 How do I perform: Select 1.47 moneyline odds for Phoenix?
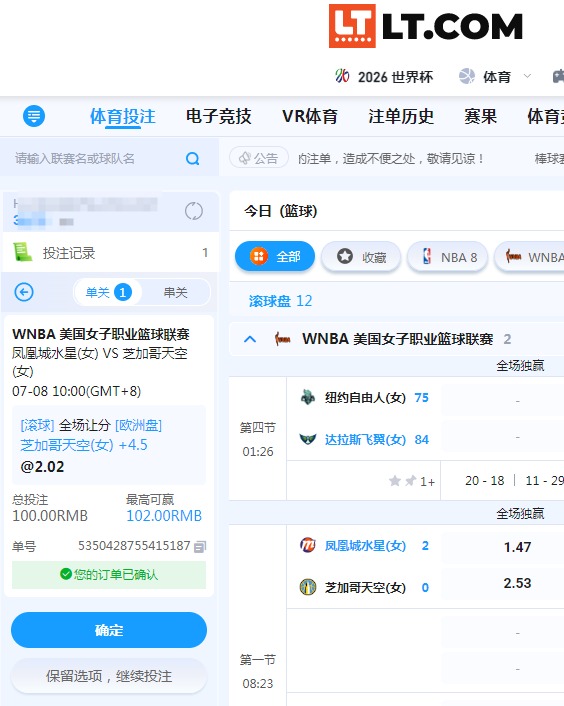pyautogui.click(x=518, y=547)
